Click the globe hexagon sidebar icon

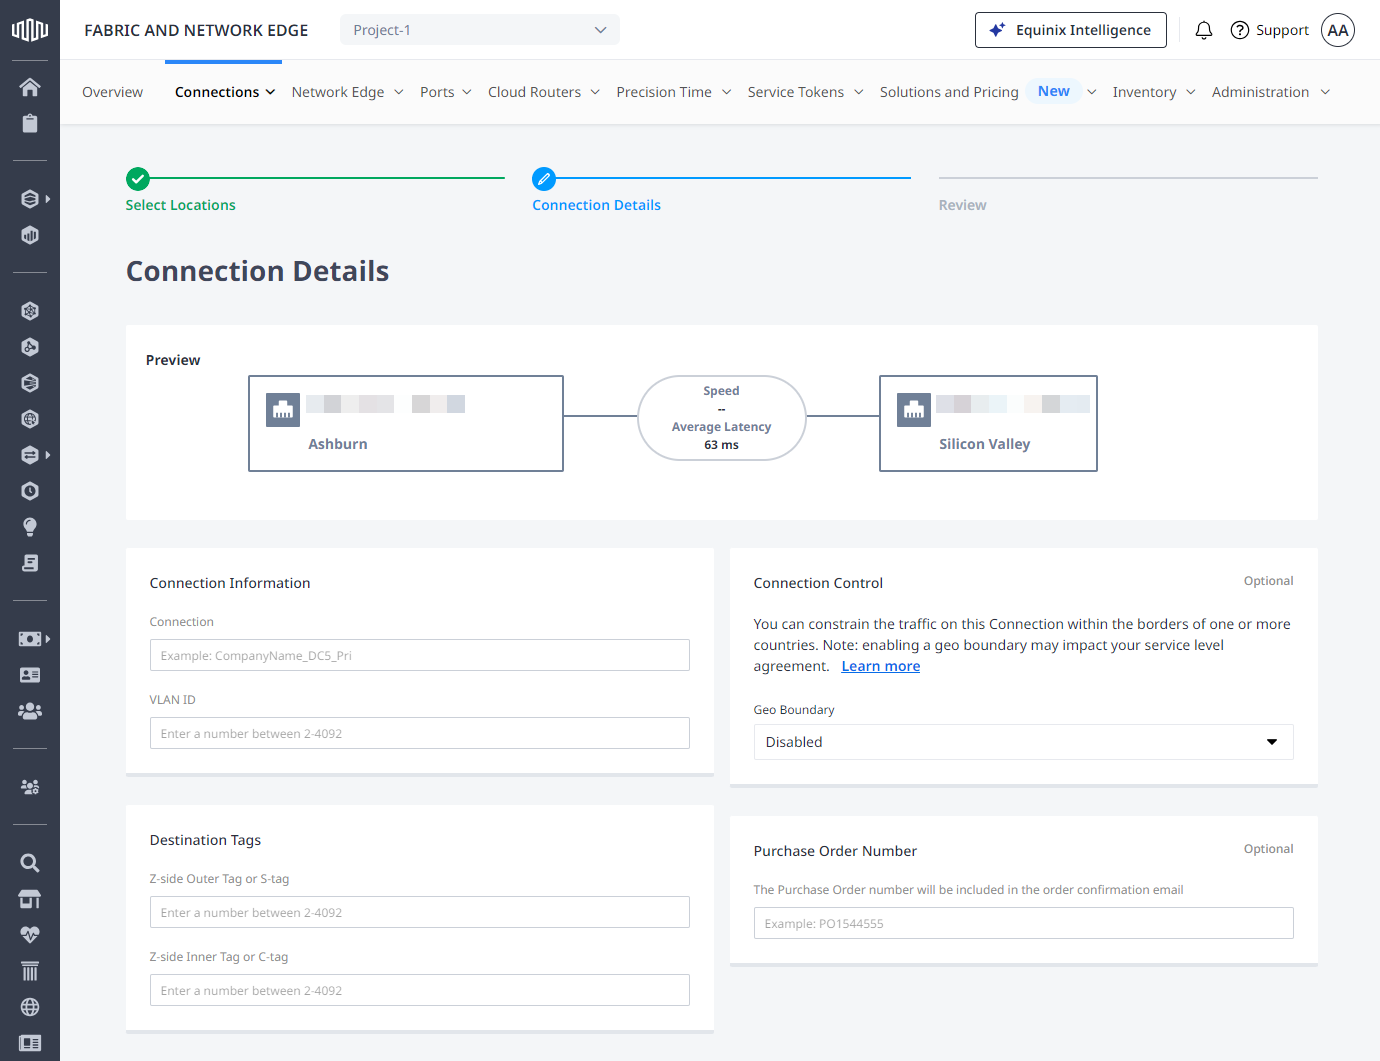coord(30,419)
